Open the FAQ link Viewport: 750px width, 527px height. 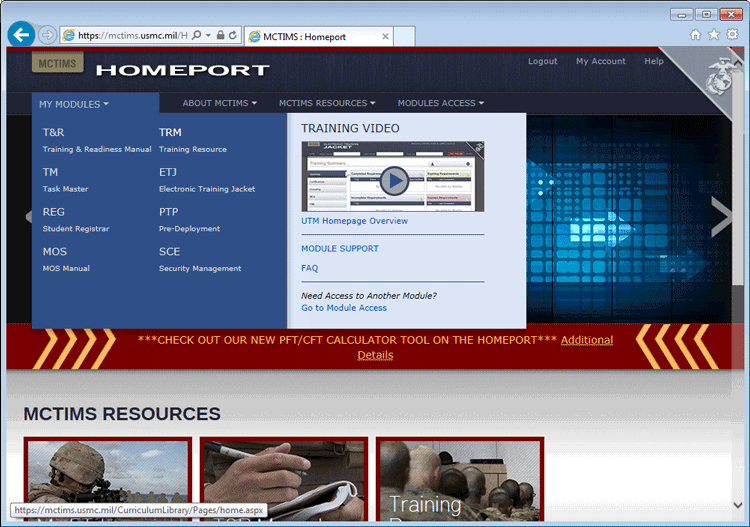click(x=309, y=268)
